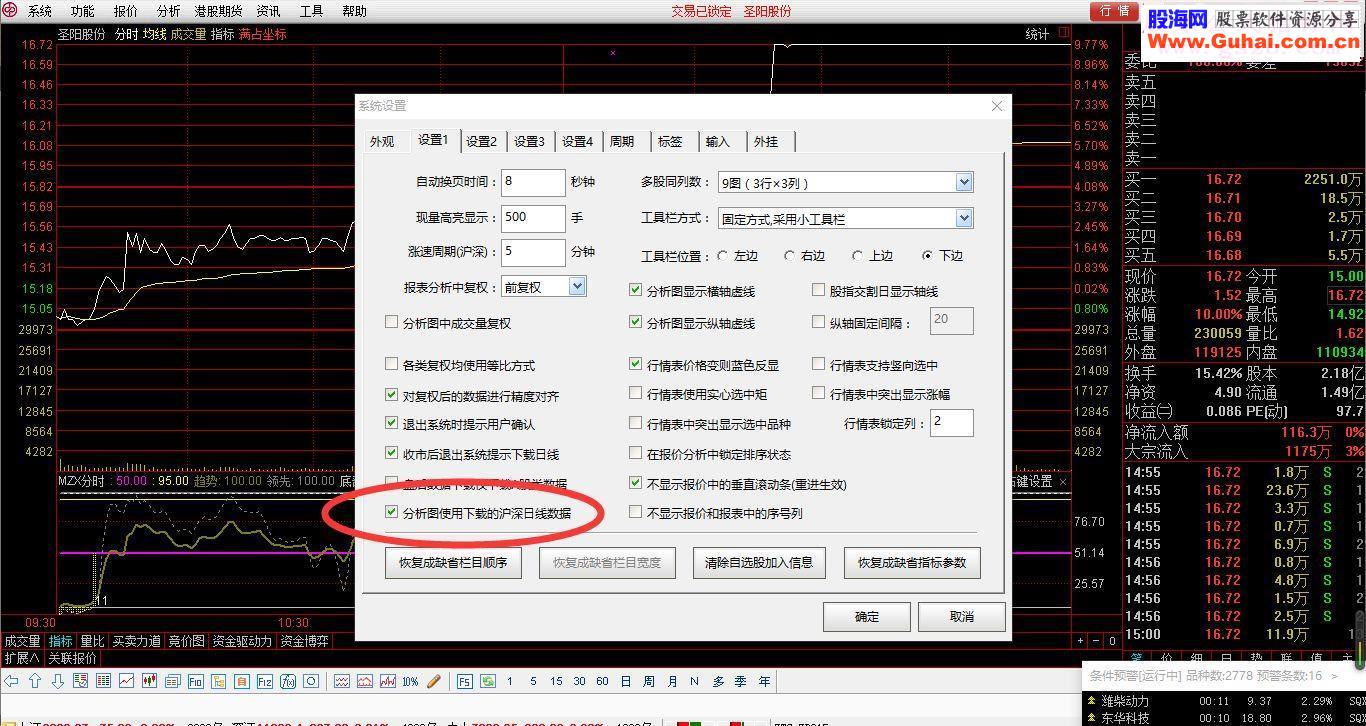Open the 工具栏方式 dropdown

[x=964, y=218]
